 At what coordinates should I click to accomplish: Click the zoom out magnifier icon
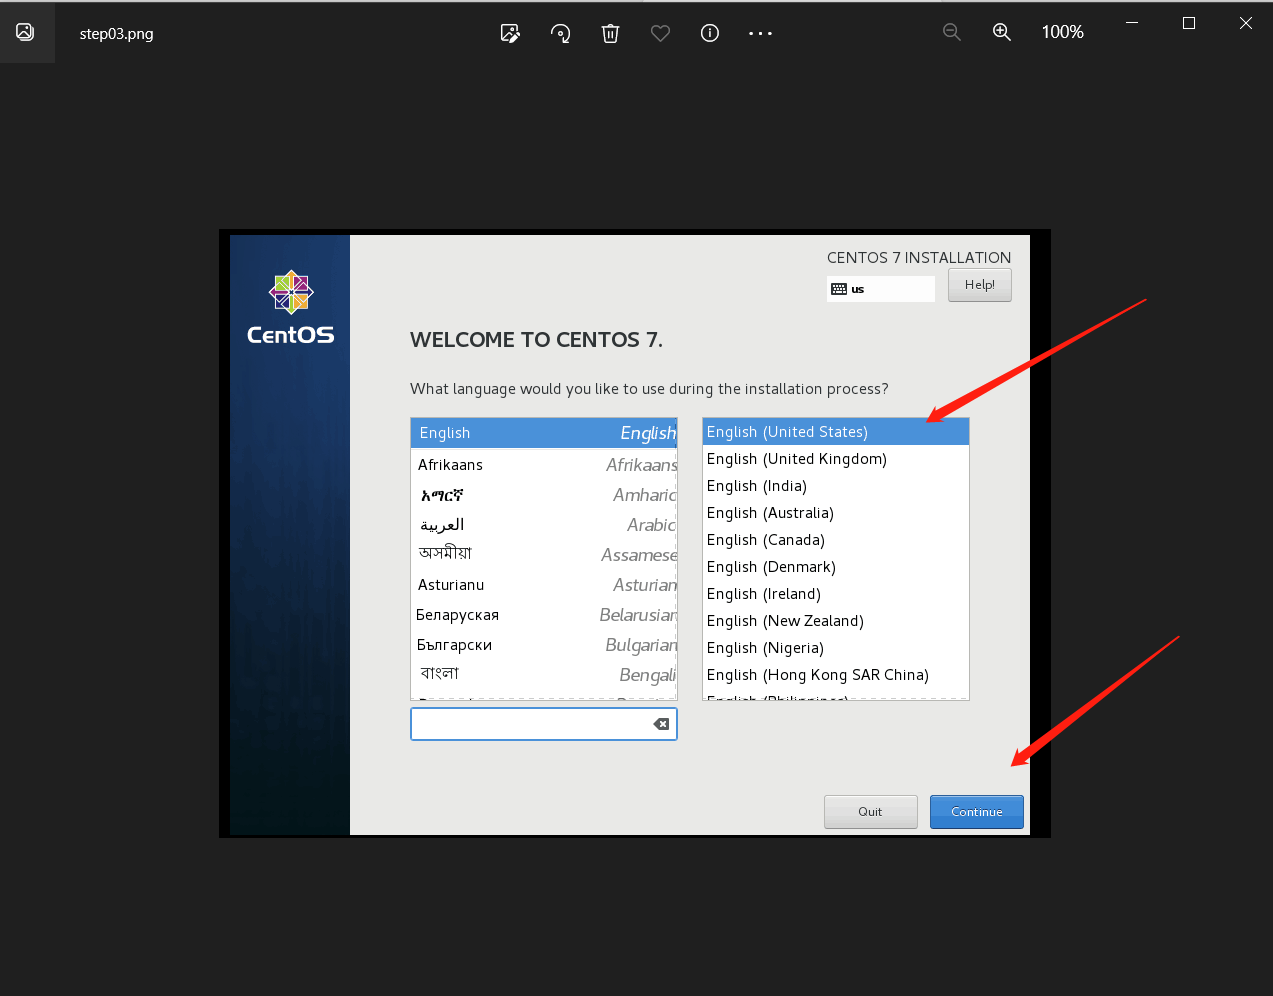pos(952,33)
